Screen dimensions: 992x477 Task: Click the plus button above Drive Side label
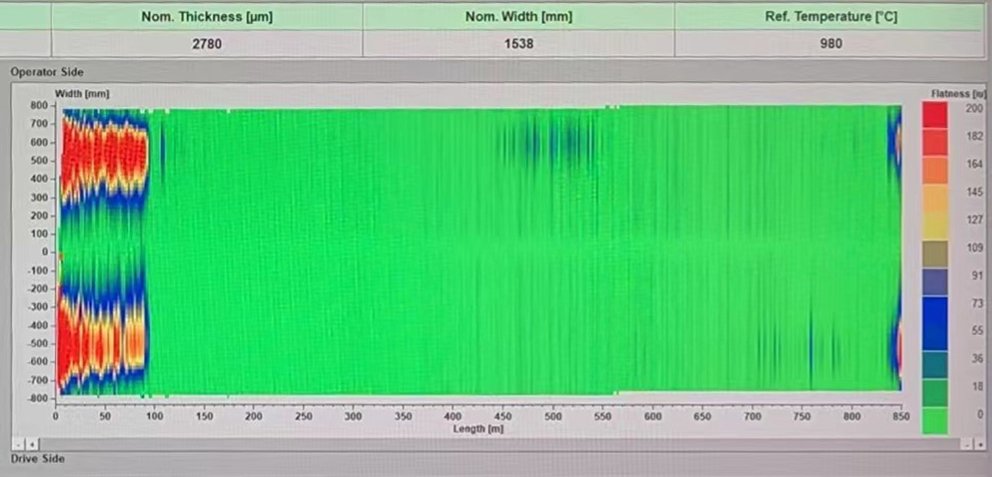(x=32, y=442)
